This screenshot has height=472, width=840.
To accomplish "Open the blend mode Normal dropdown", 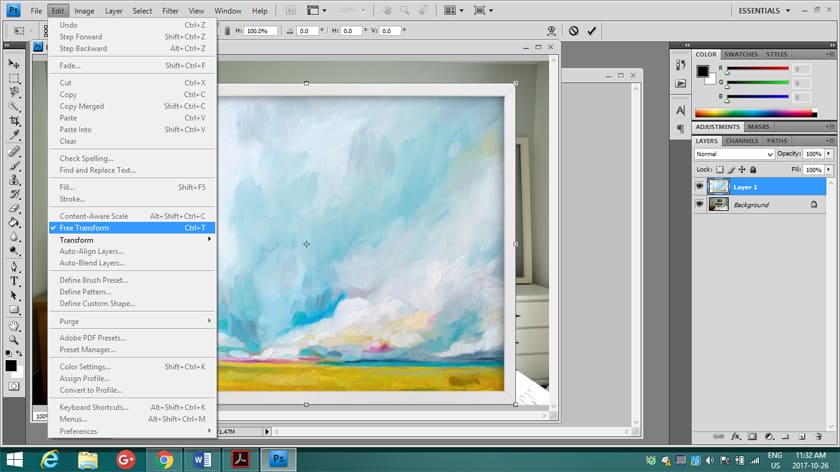I will tap(734, 154).
